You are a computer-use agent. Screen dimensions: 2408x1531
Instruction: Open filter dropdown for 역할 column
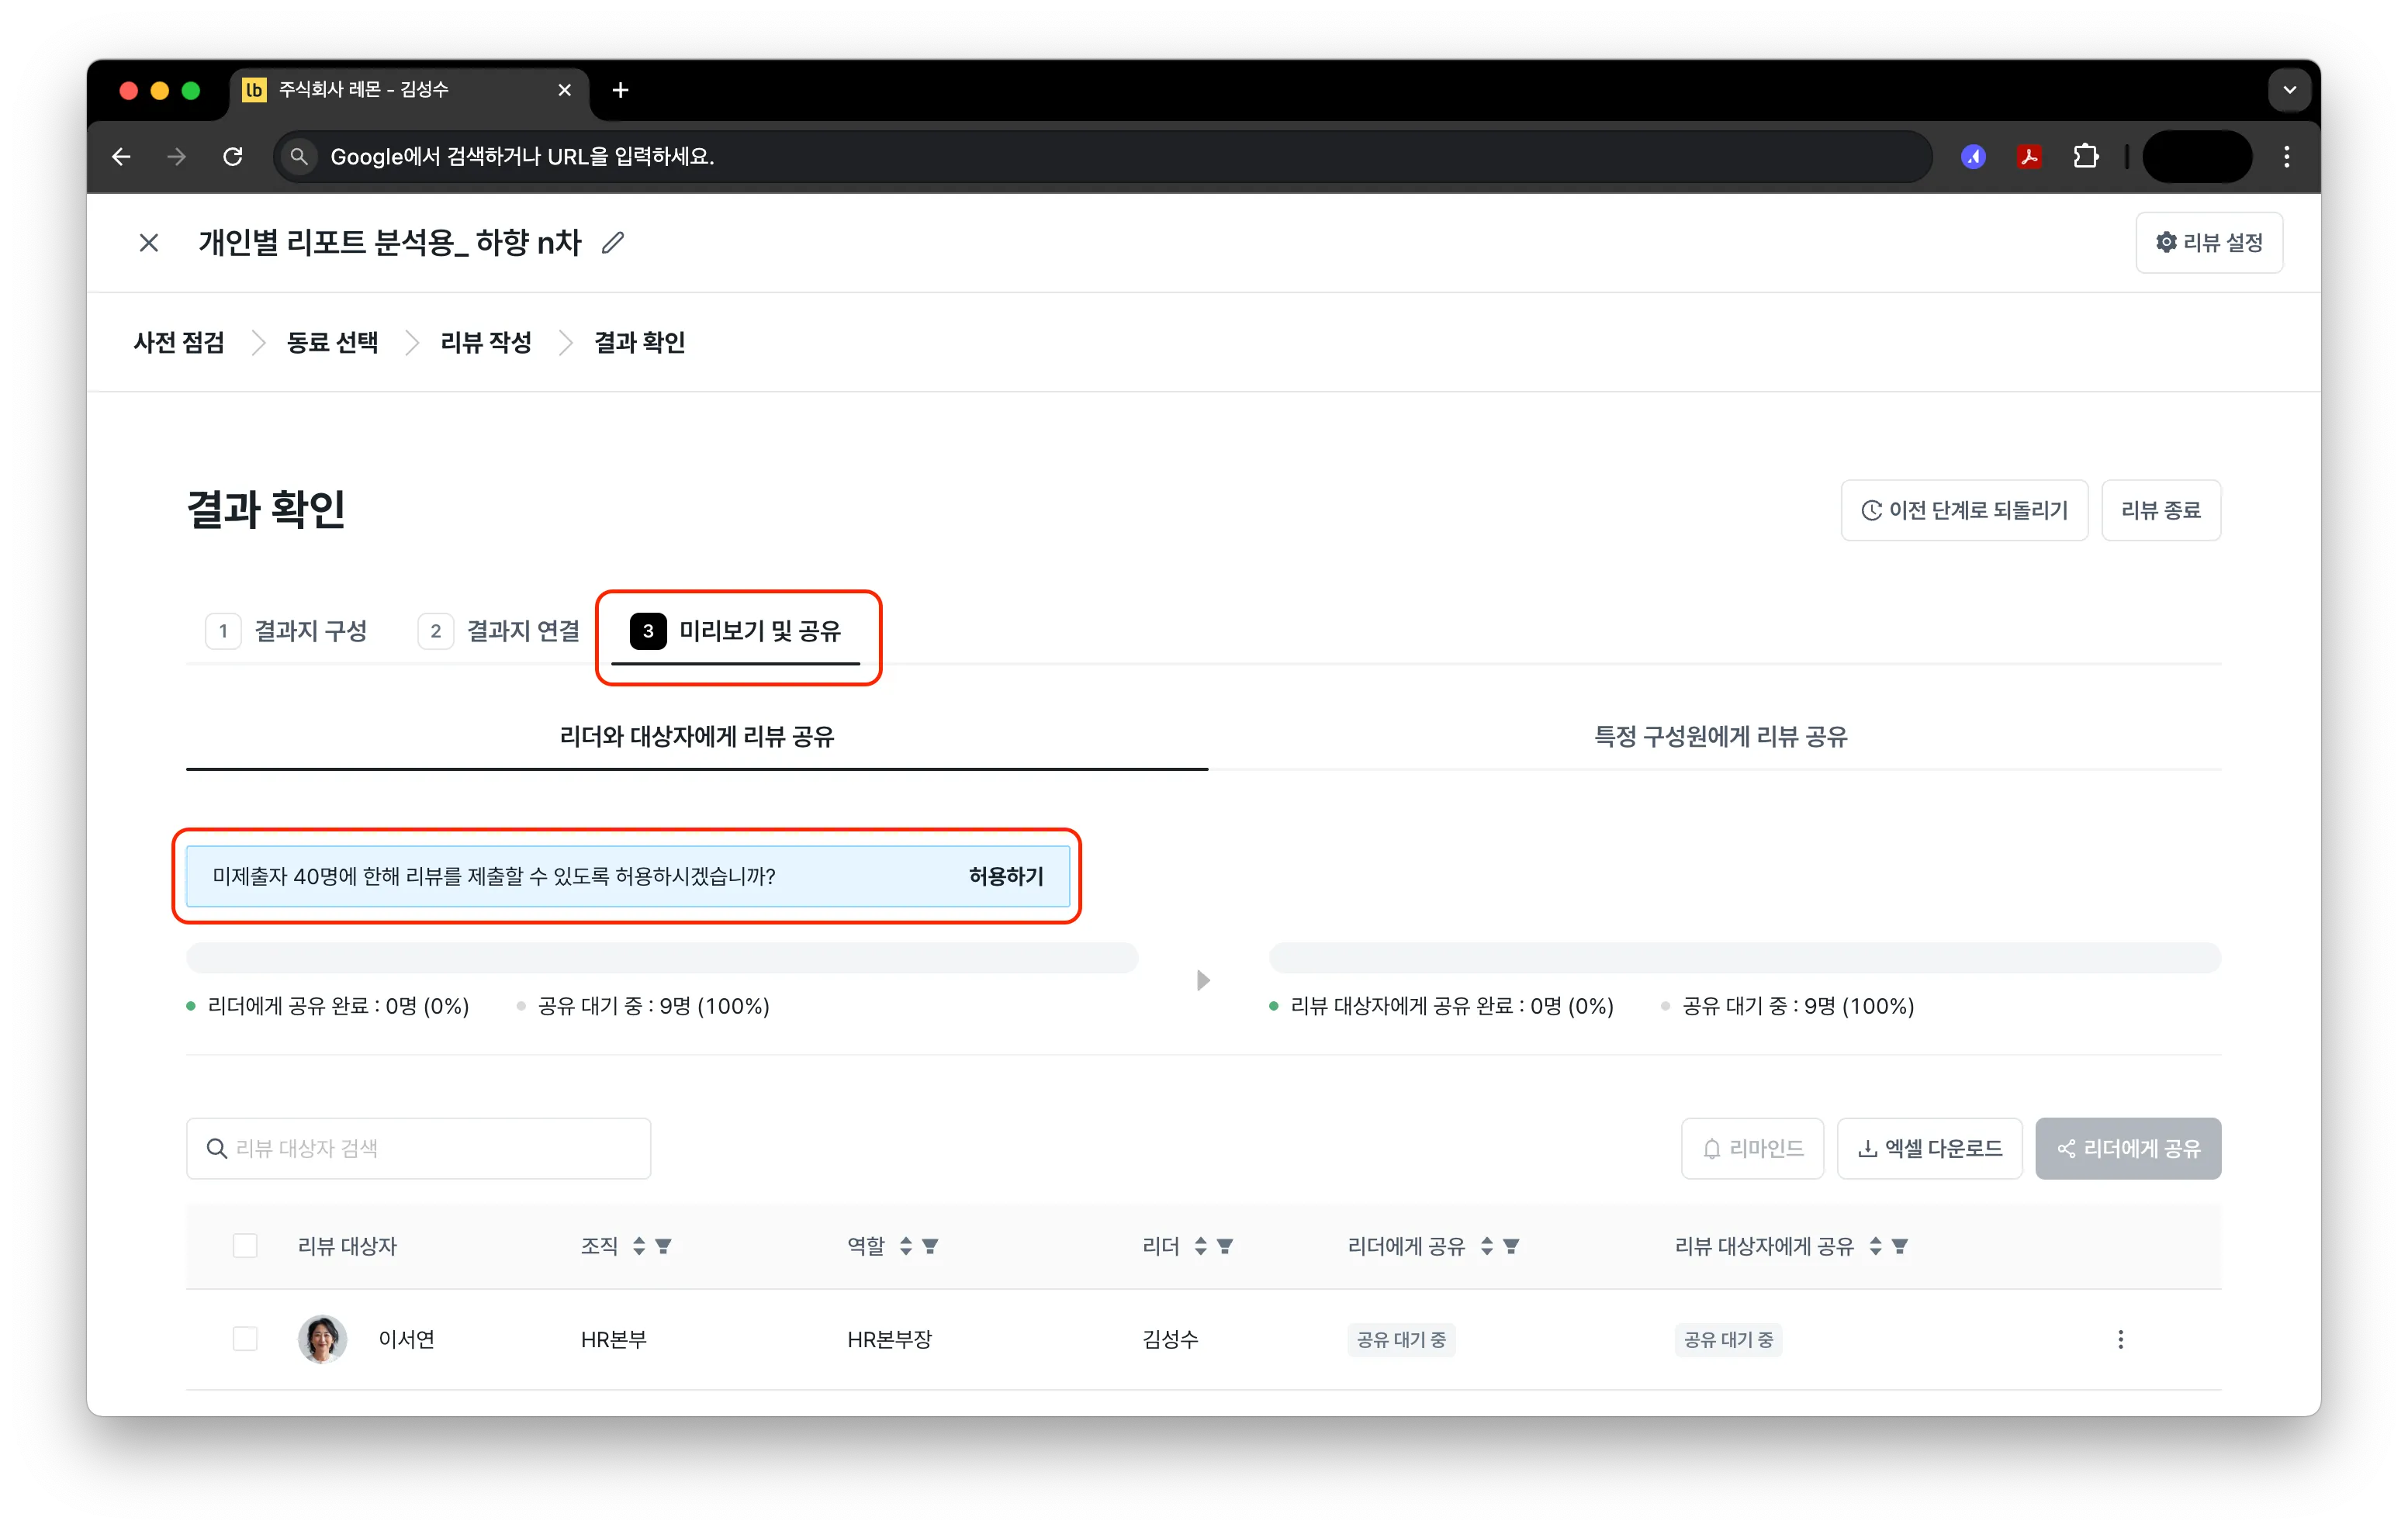930,1246
